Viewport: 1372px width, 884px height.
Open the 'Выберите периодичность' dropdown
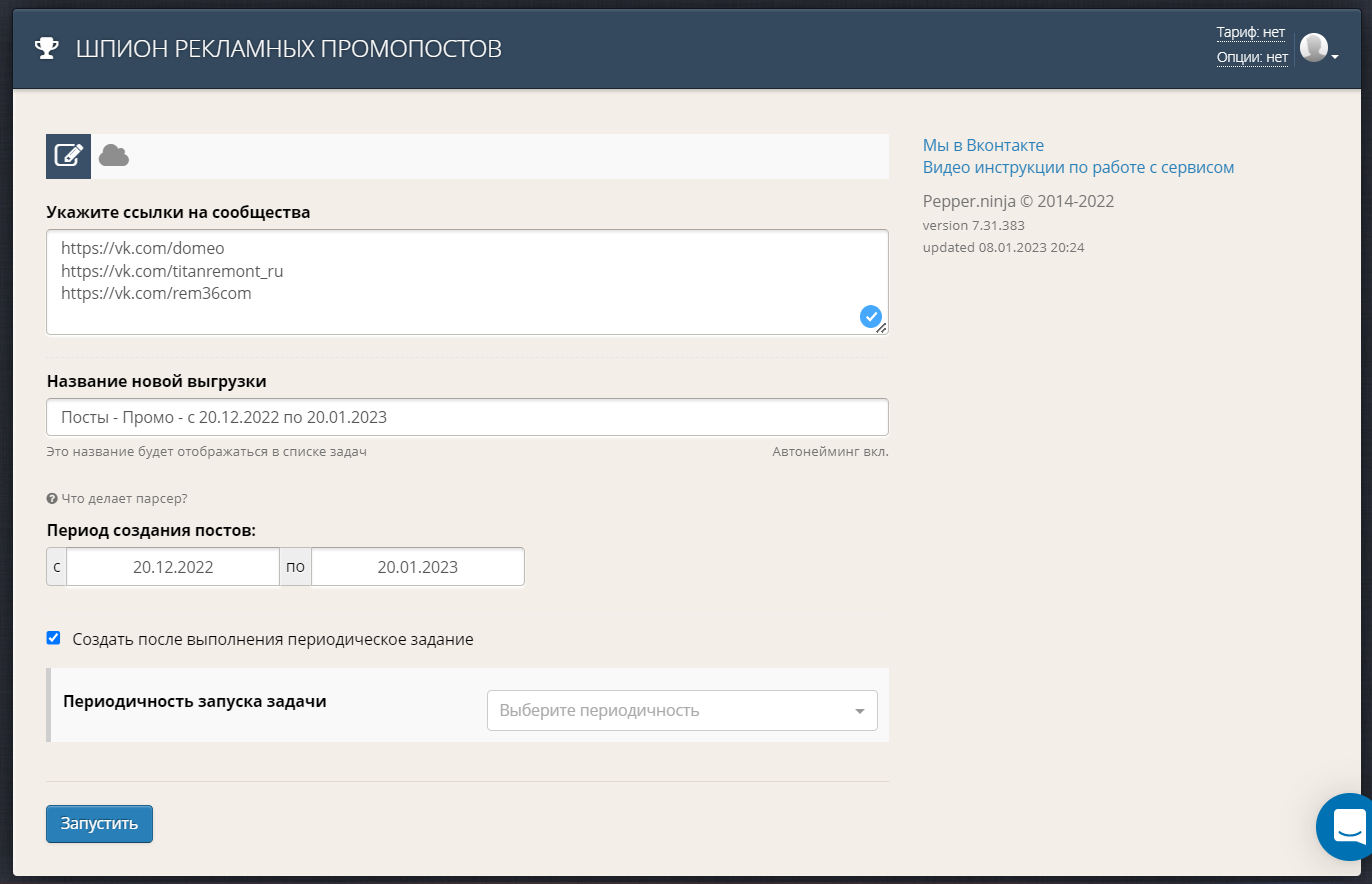click(682, 711)
